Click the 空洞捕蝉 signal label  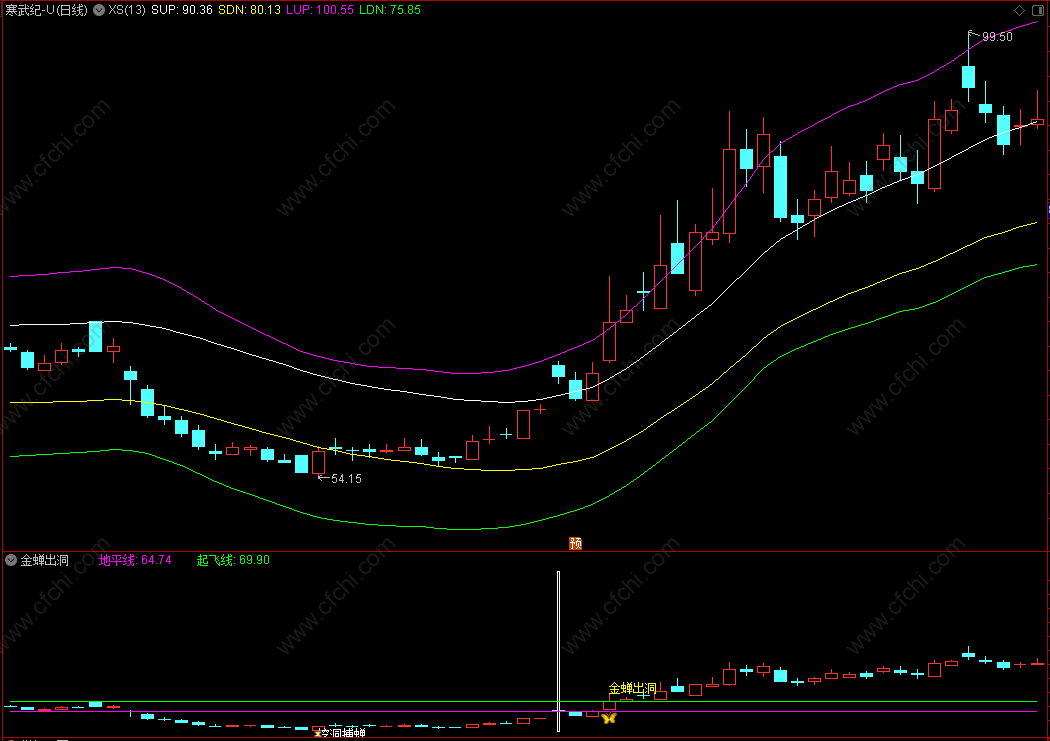[344, 733]
